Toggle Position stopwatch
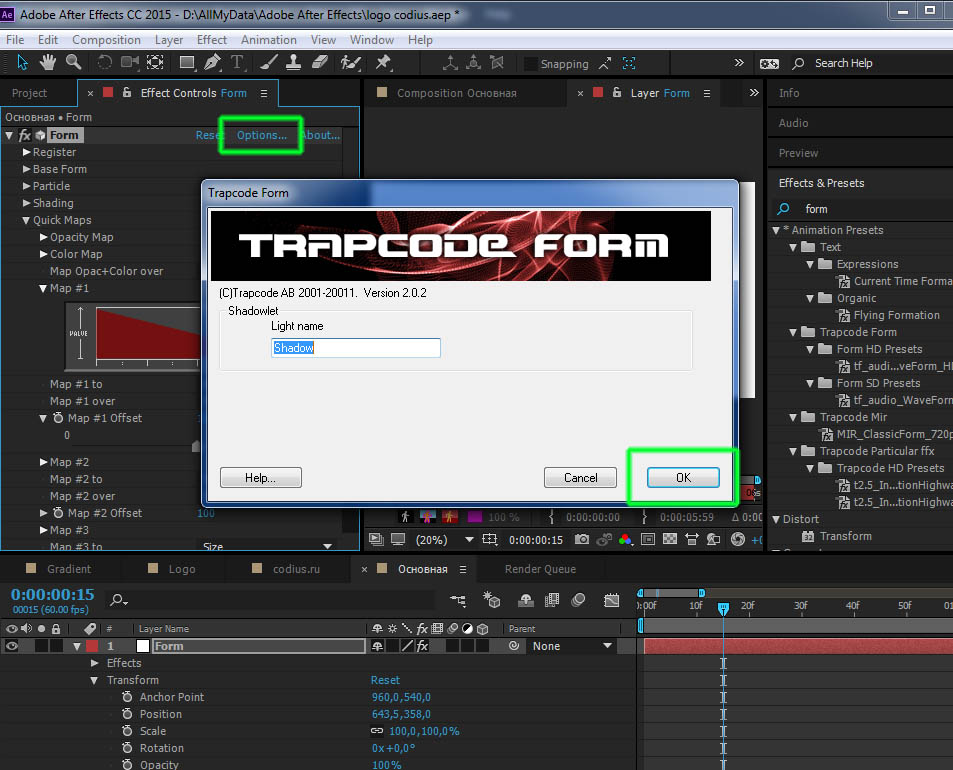Image resolution: width=953 pixels, height=770 pixels. point(127,713)
